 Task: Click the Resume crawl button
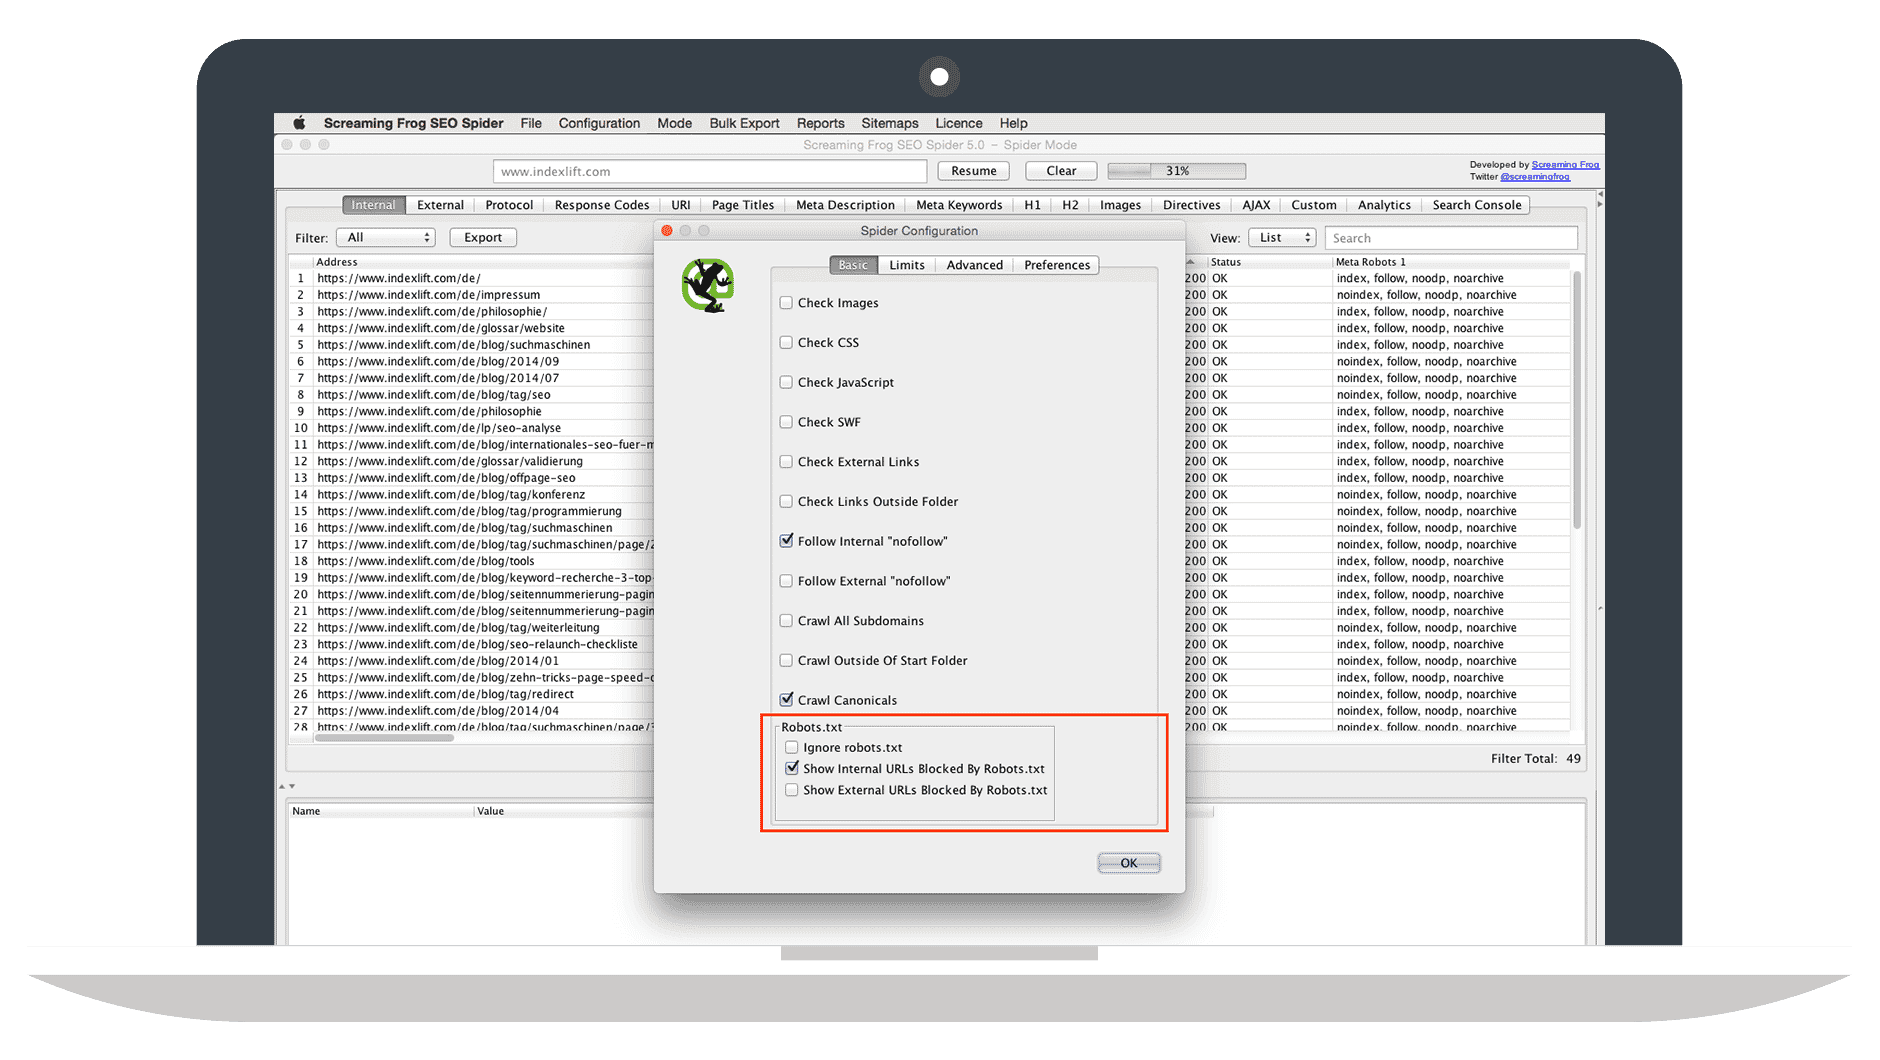coord(974,171)
